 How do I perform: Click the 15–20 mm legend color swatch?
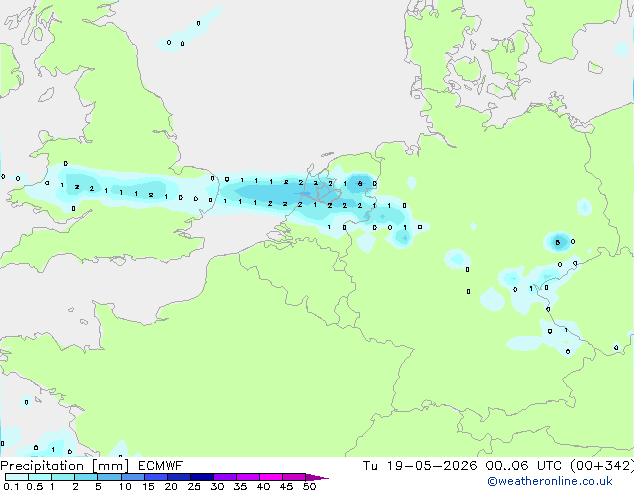156,477
